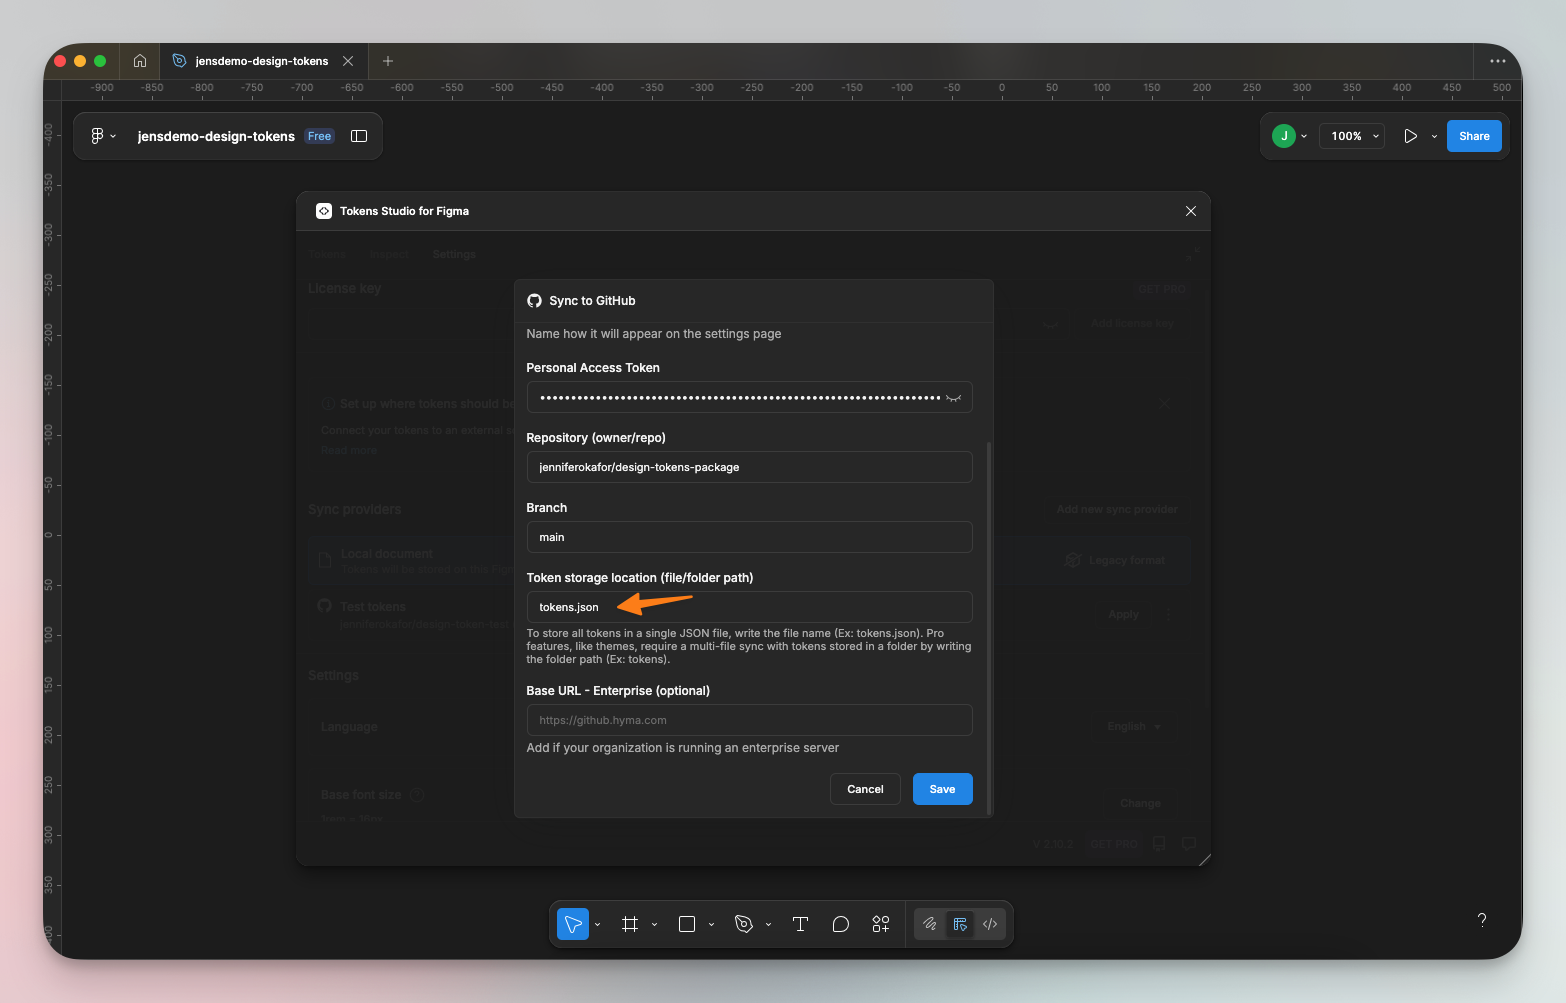Expand the Frame tool options chevron
This screenshot has width=1566, height=1003.
655,925
